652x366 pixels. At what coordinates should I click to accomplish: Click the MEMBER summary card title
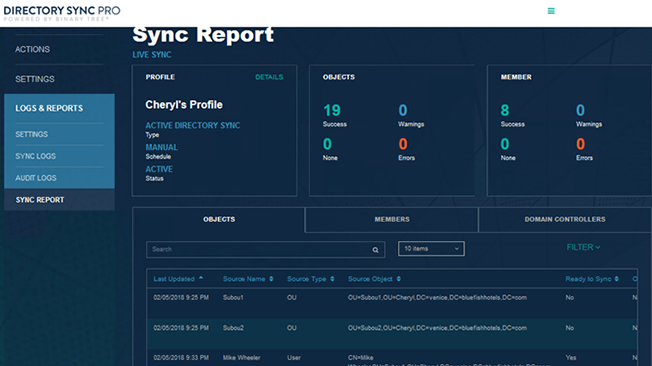tap(516, 77)
